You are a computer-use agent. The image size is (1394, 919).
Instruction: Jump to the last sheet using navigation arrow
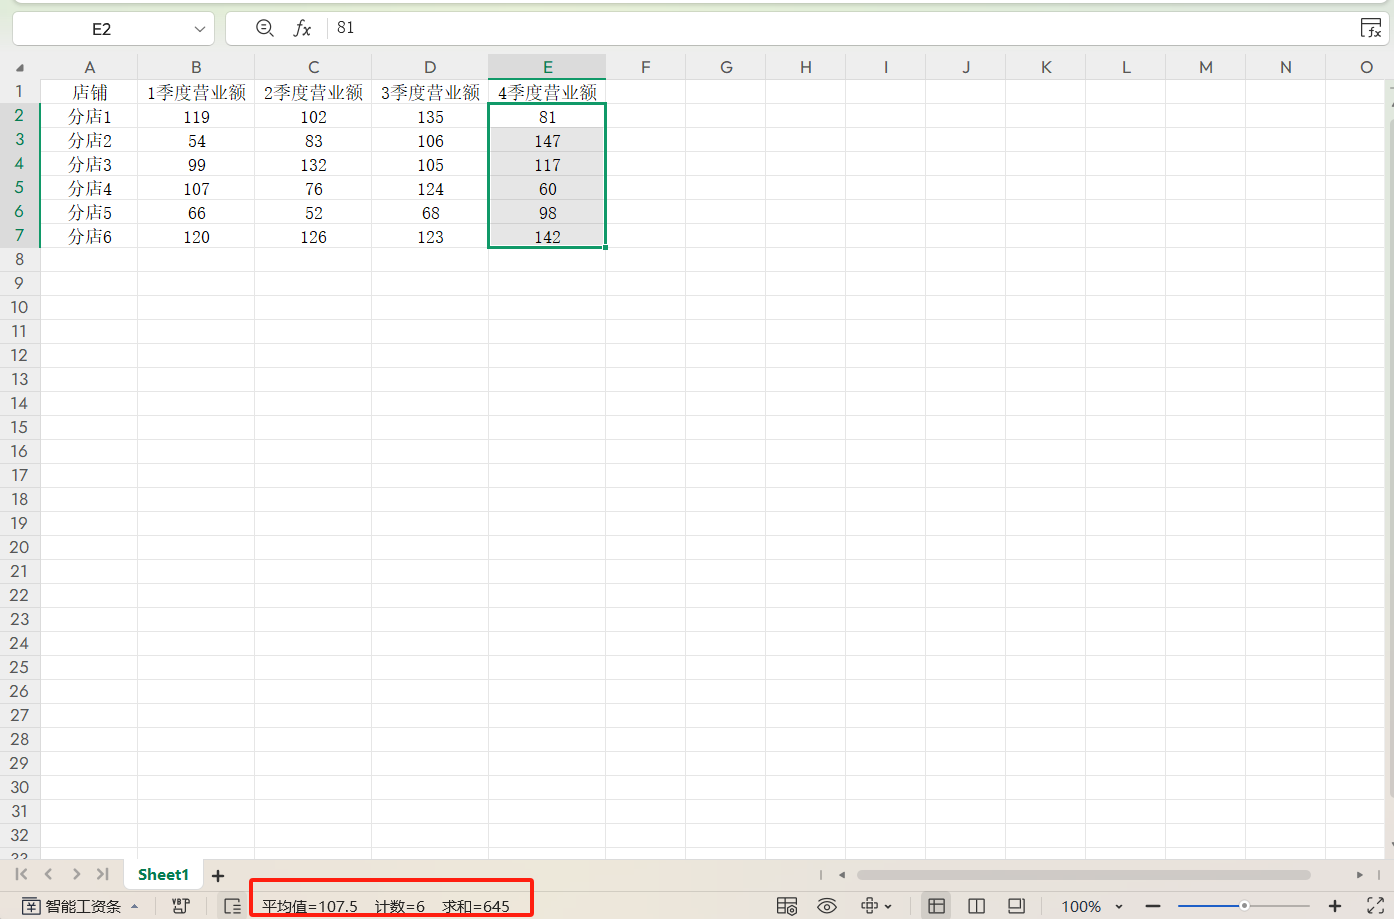pos(102,874)
